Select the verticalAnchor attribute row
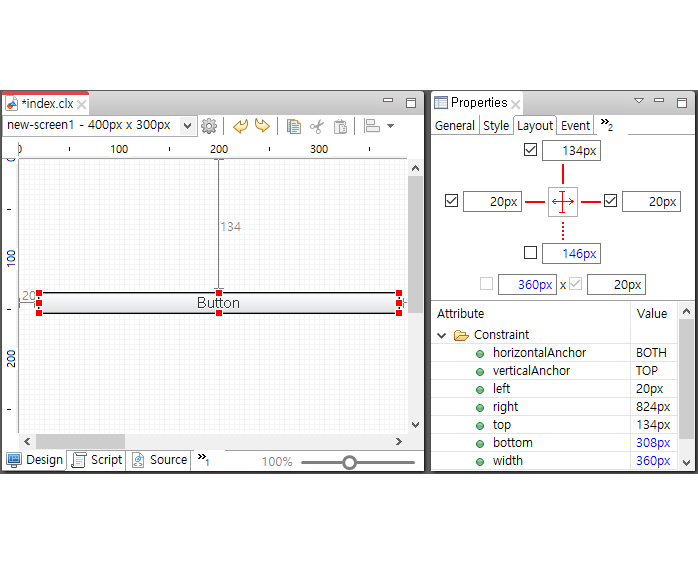Image resolution: width=698 pixels, height=564 pixels. [x=554, y=370]
